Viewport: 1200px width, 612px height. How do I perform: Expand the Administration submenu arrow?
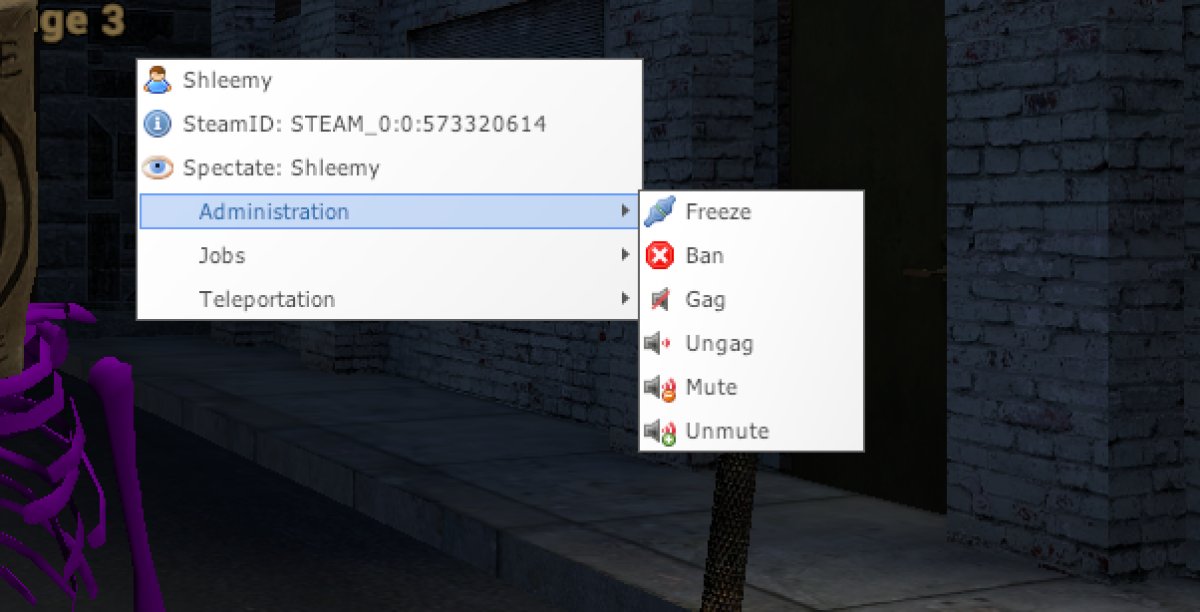click(x=625, y=211)
